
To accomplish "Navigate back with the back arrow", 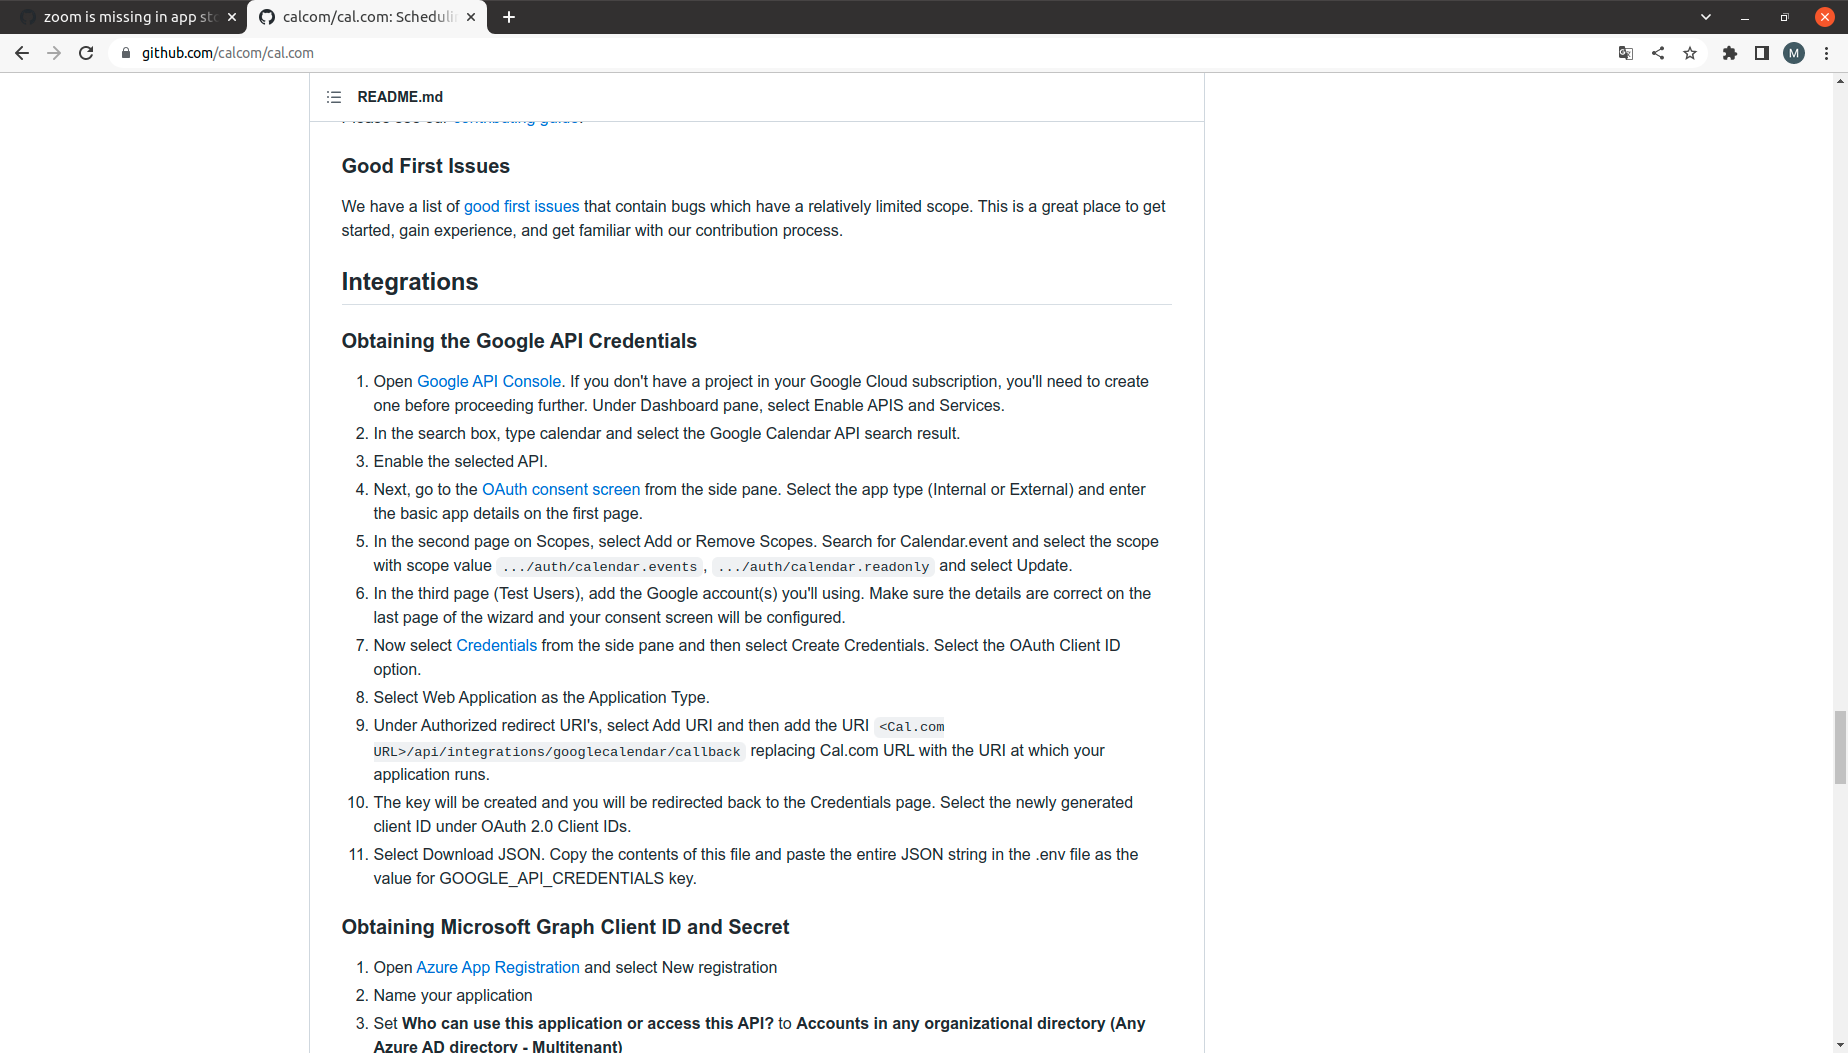I will (22, 53).
